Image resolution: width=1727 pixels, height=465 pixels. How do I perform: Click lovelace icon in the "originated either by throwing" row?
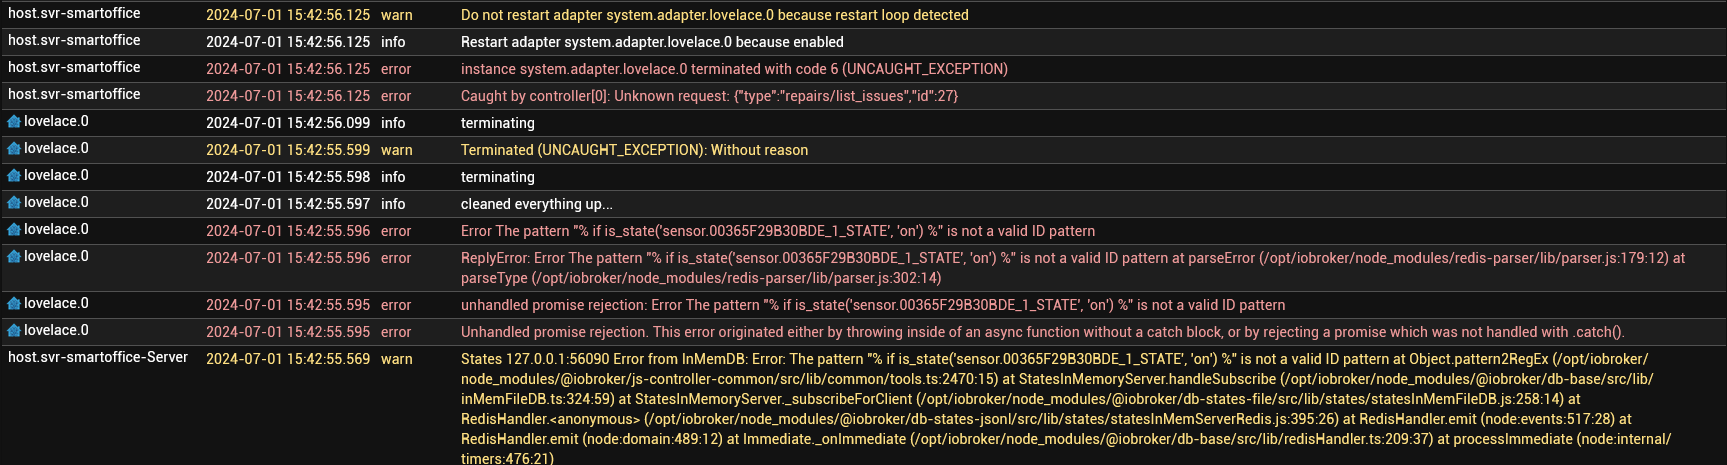point(14,331)
